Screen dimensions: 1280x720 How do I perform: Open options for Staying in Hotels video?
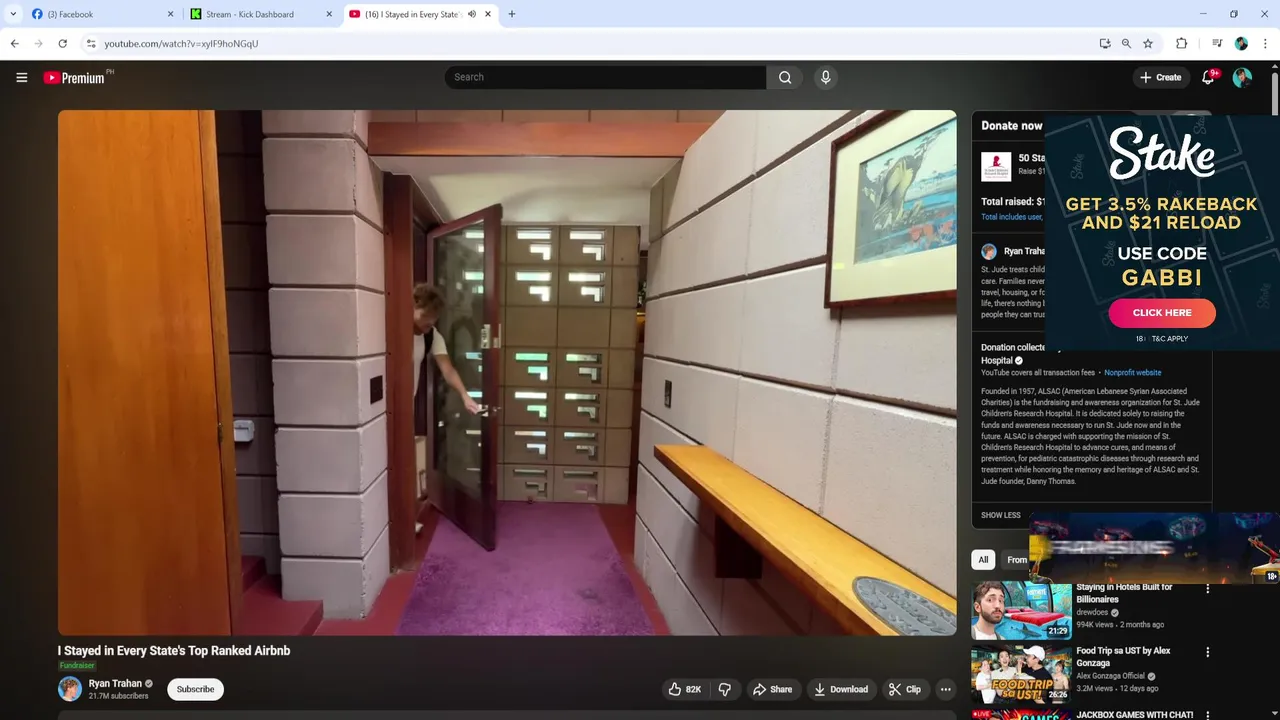(x=1207, y=589)
